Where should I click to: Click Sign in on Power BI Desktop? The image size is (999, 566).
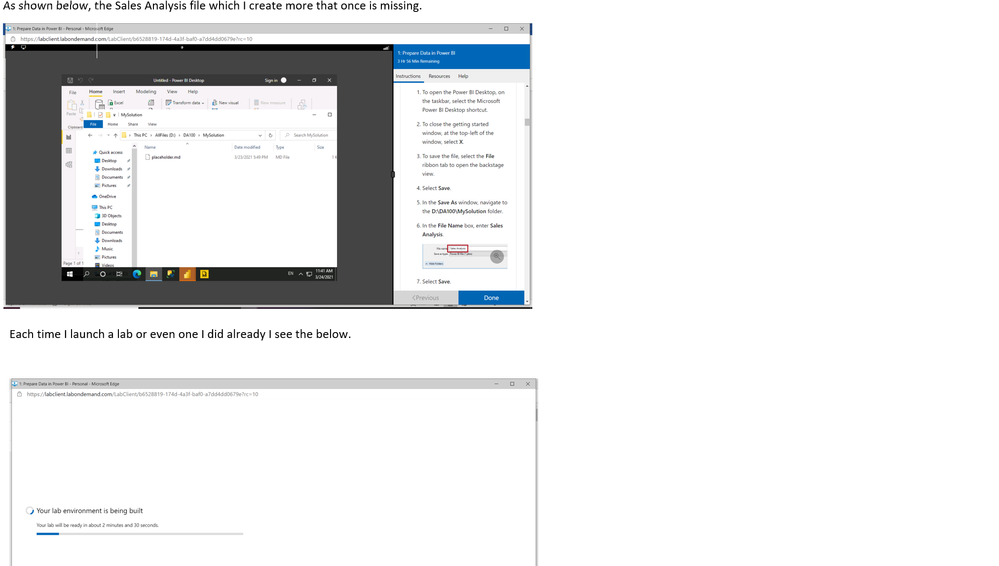pyautogui.click(x=271, y=80)
